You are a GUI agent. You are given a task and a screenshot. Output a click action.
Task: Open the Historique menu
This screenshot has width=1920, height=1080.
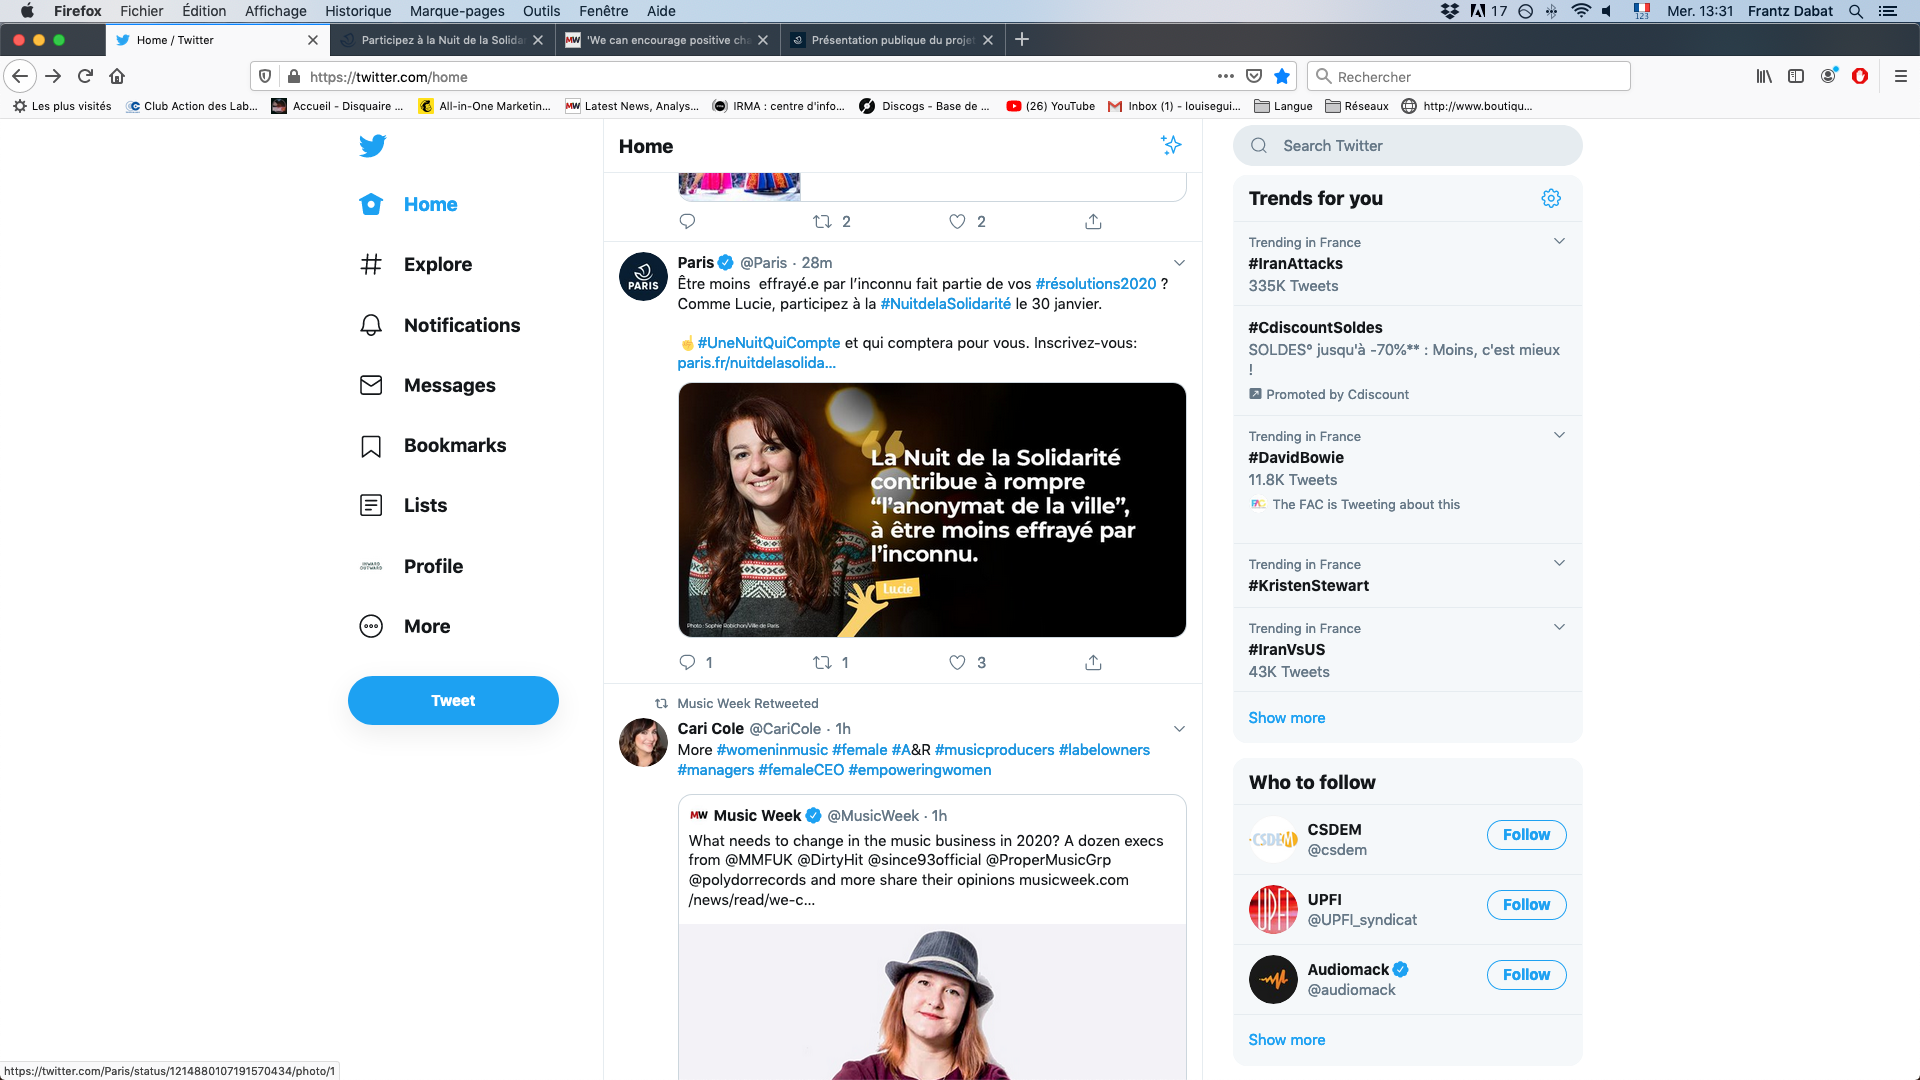(x=358, y=11)
